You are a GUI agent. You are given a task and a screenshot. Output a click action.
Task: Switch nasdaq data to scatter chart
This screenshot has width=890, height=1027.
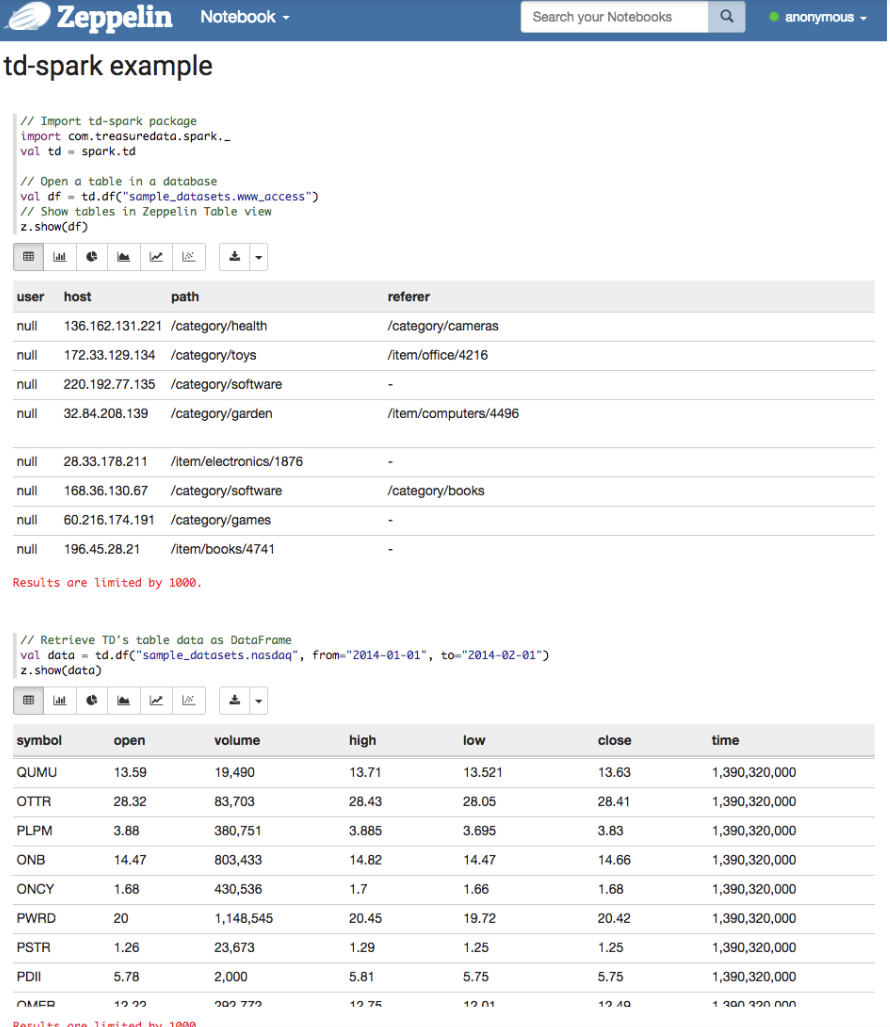click(x=188, y=701)
